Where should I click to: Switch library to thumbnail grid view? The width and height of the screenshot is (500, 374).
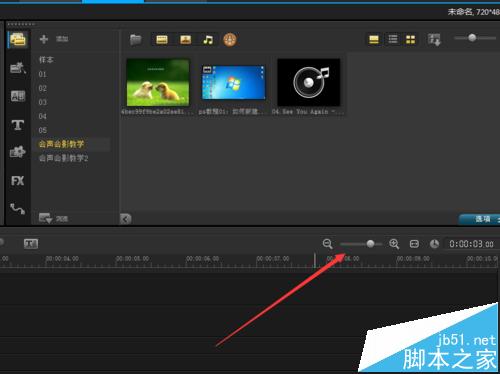click(x=411, y=40)
